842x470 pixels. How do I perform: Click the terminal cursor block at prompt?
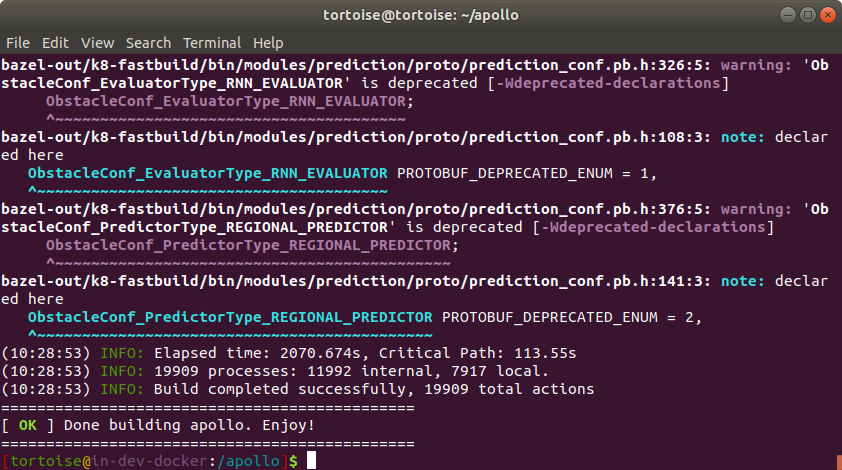point(311,461)
